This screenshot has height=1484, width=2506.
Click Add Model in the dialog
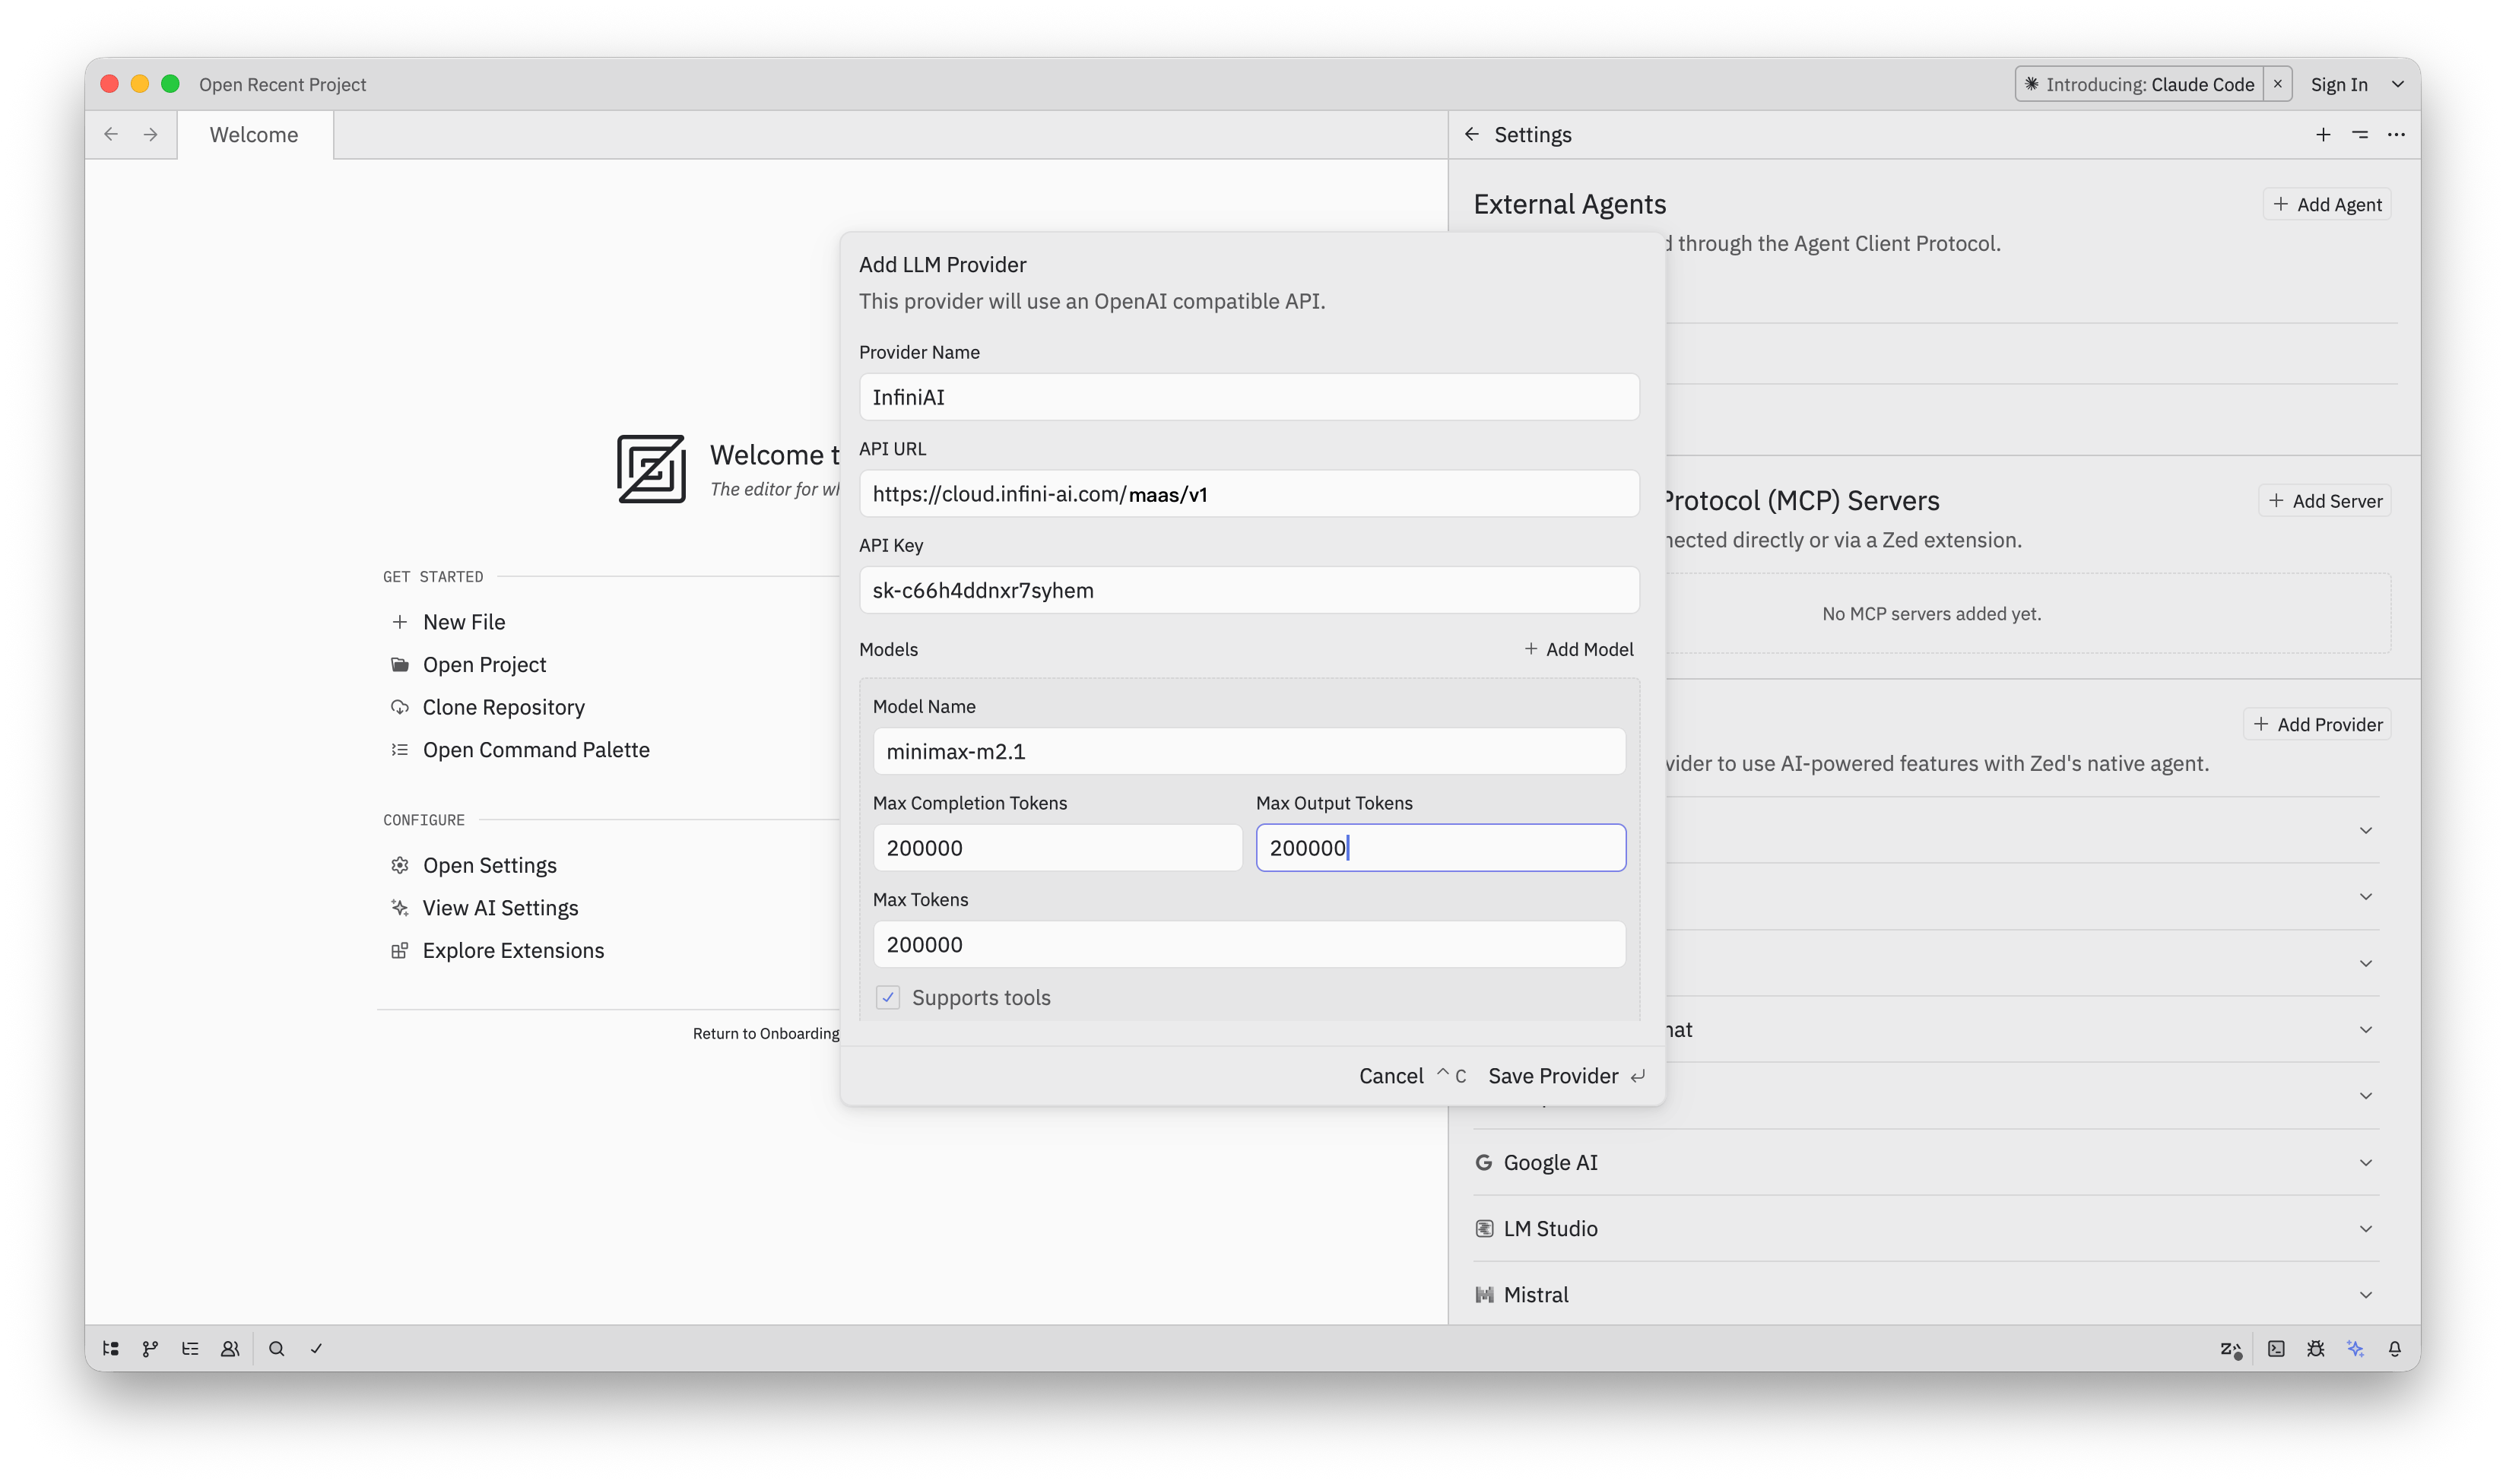click(x=1579, y=649)
